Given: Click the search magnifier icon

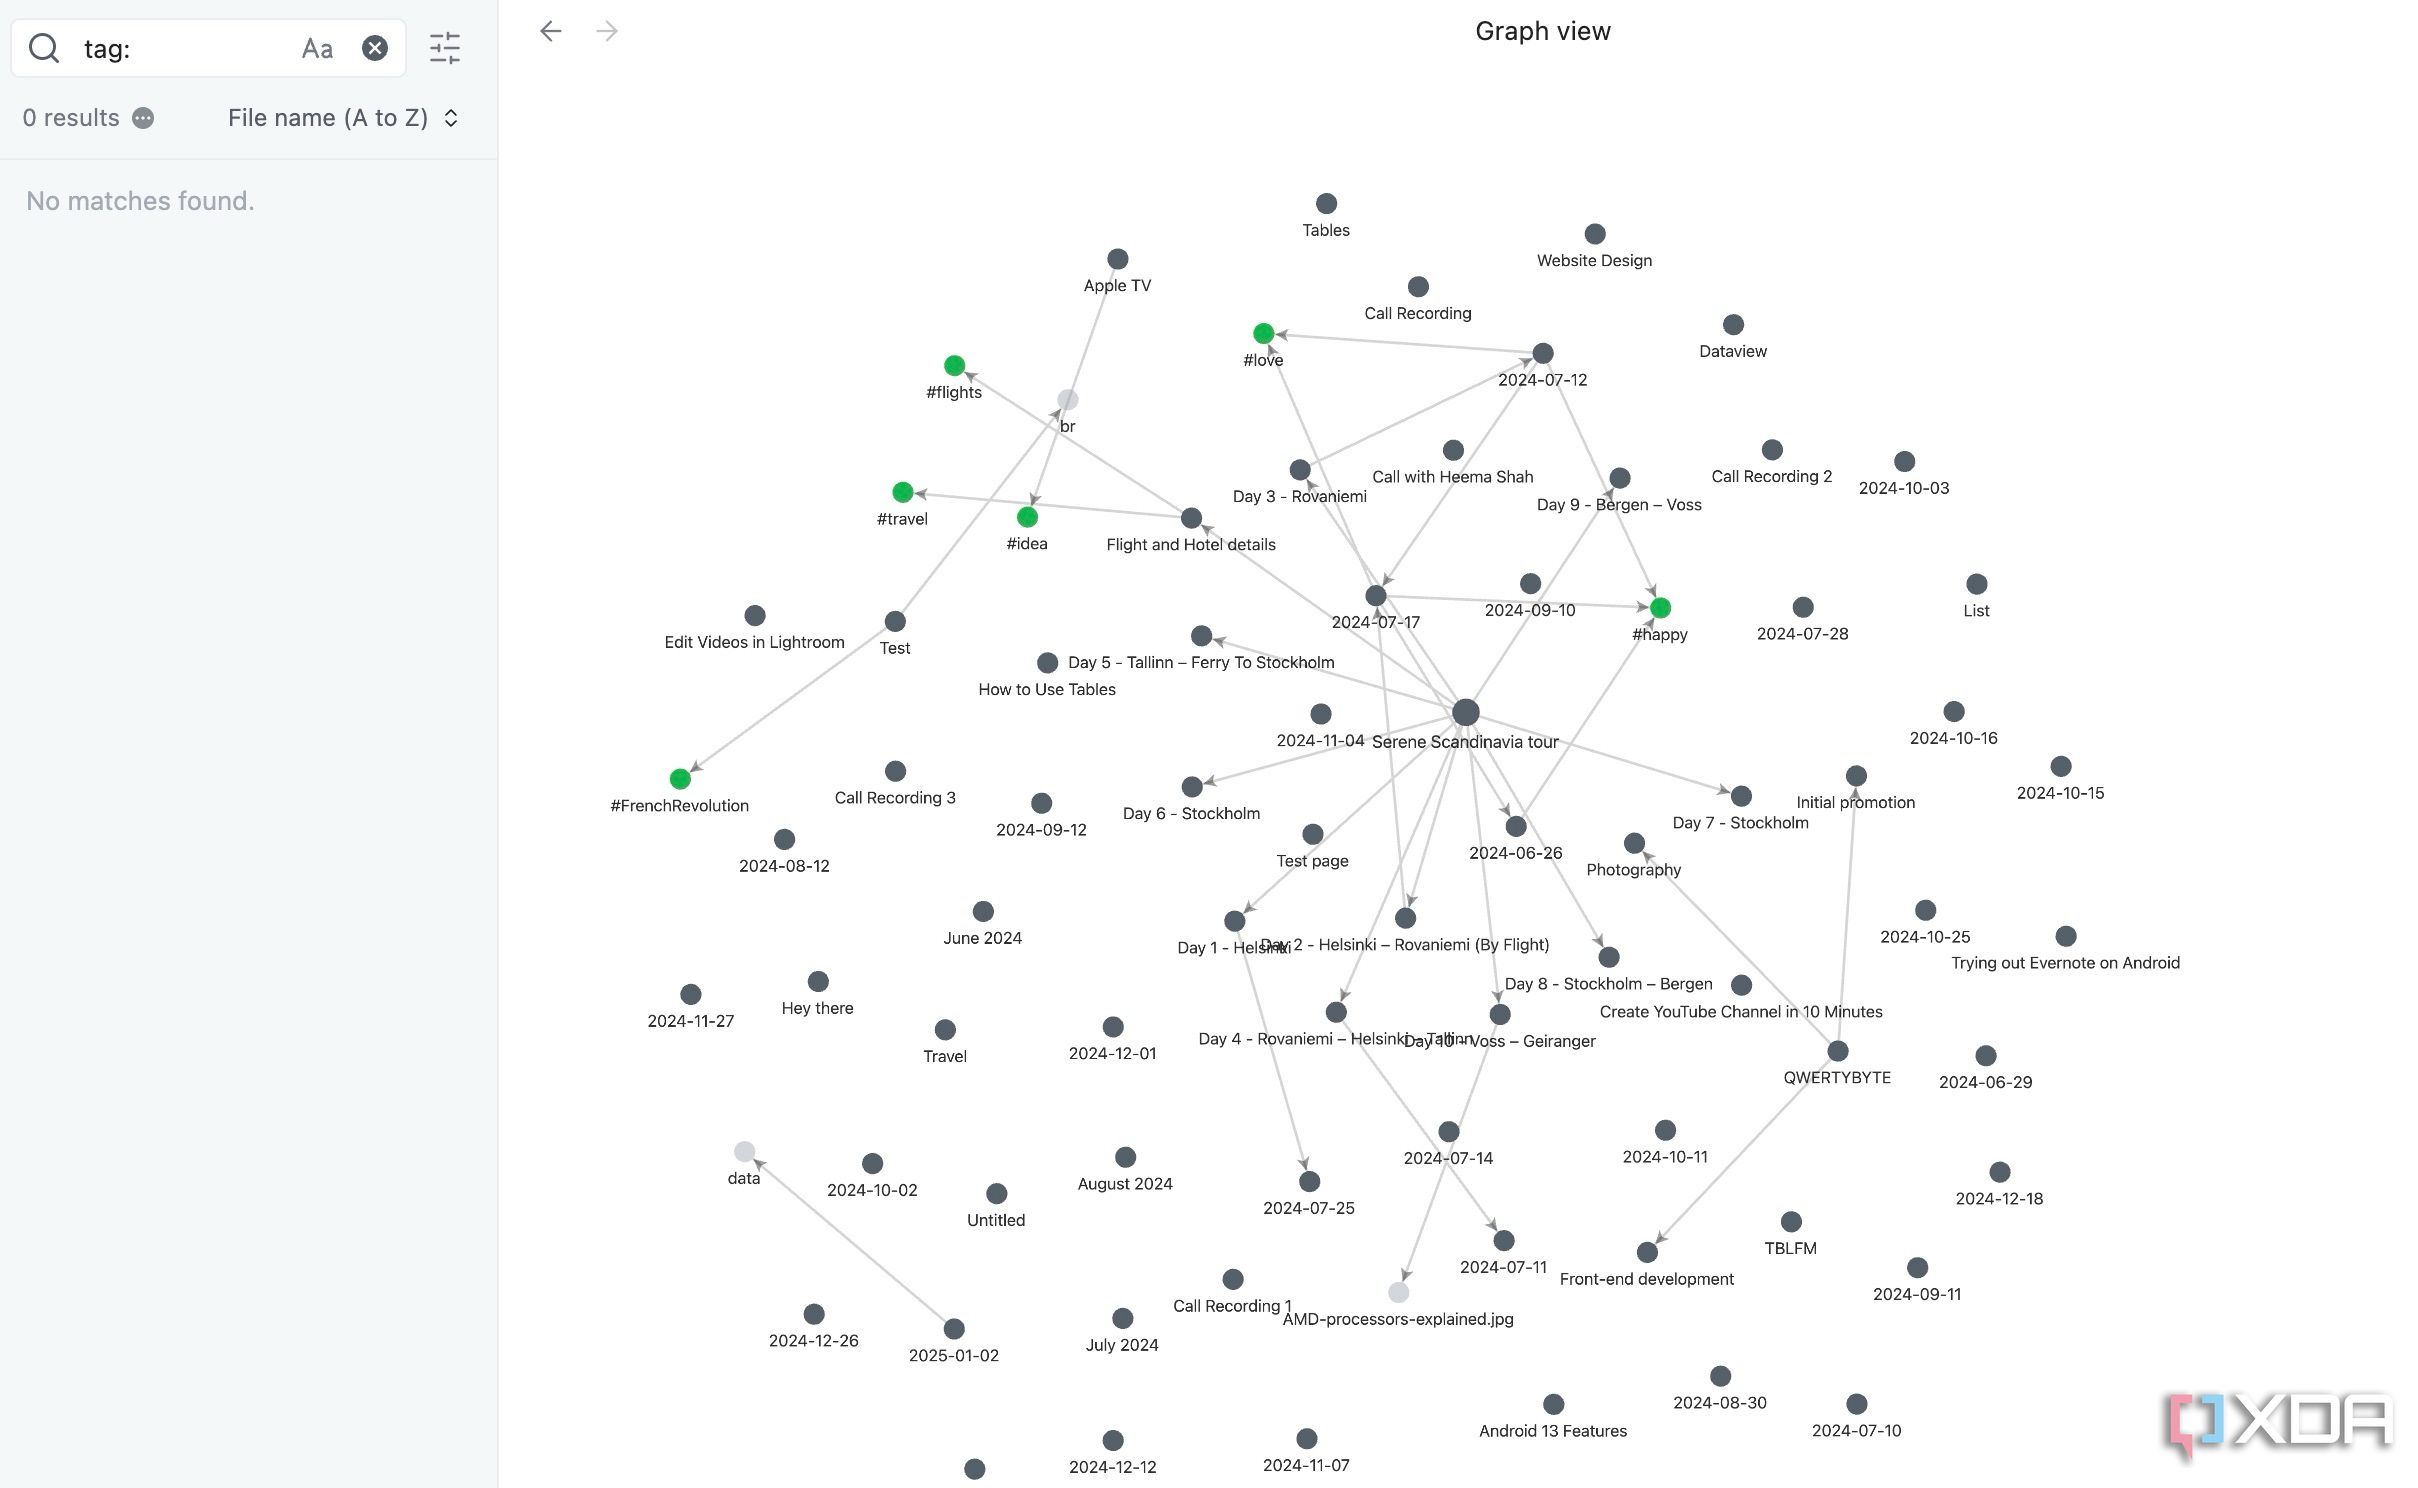Looking at the screenshot, I should tap(44, 48).
